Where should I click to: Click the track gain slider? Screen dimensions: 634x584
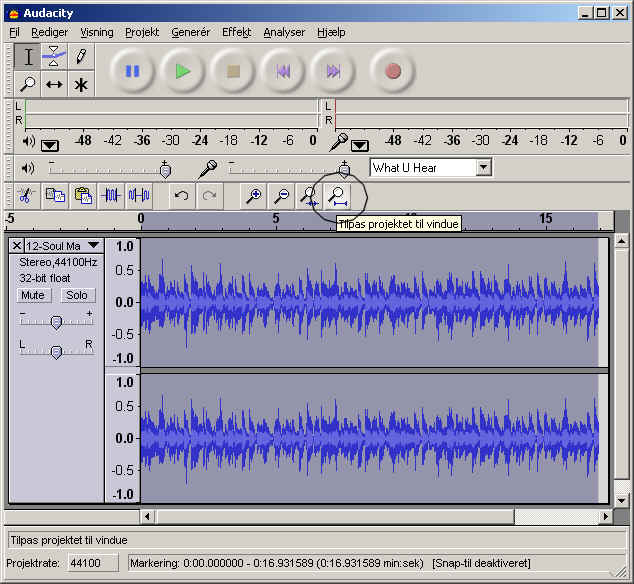click(56, 321)
